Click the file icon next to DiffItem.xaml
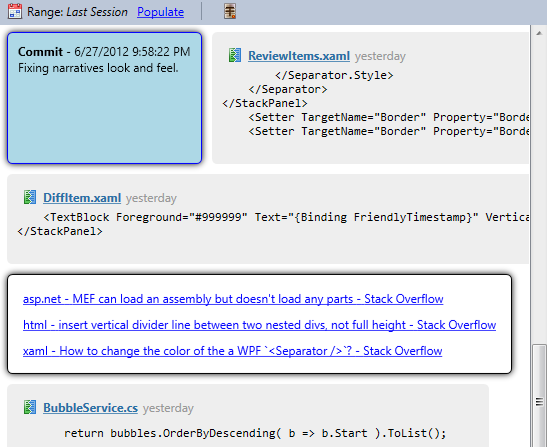547x447 pixels. [30, 197]
